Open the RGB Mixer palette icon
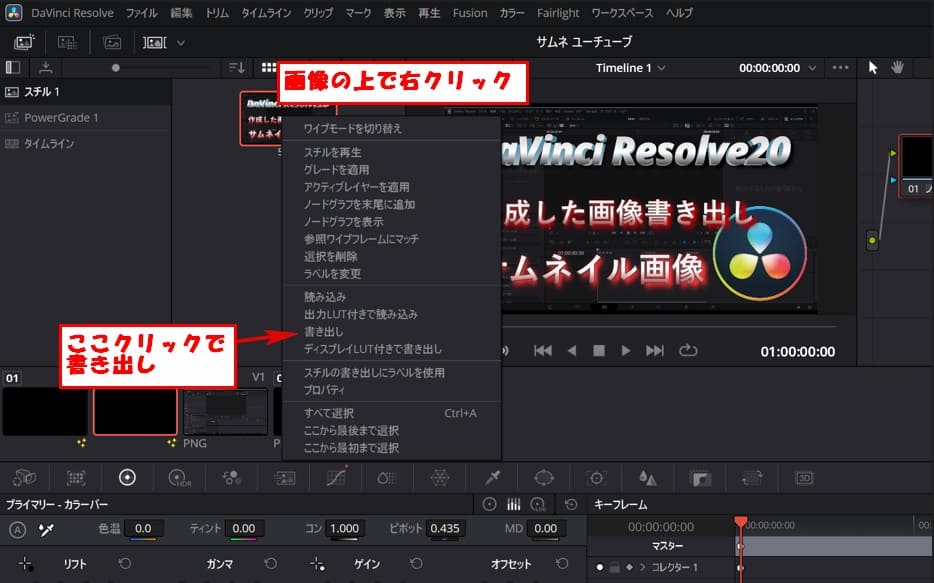 point(232,478)
